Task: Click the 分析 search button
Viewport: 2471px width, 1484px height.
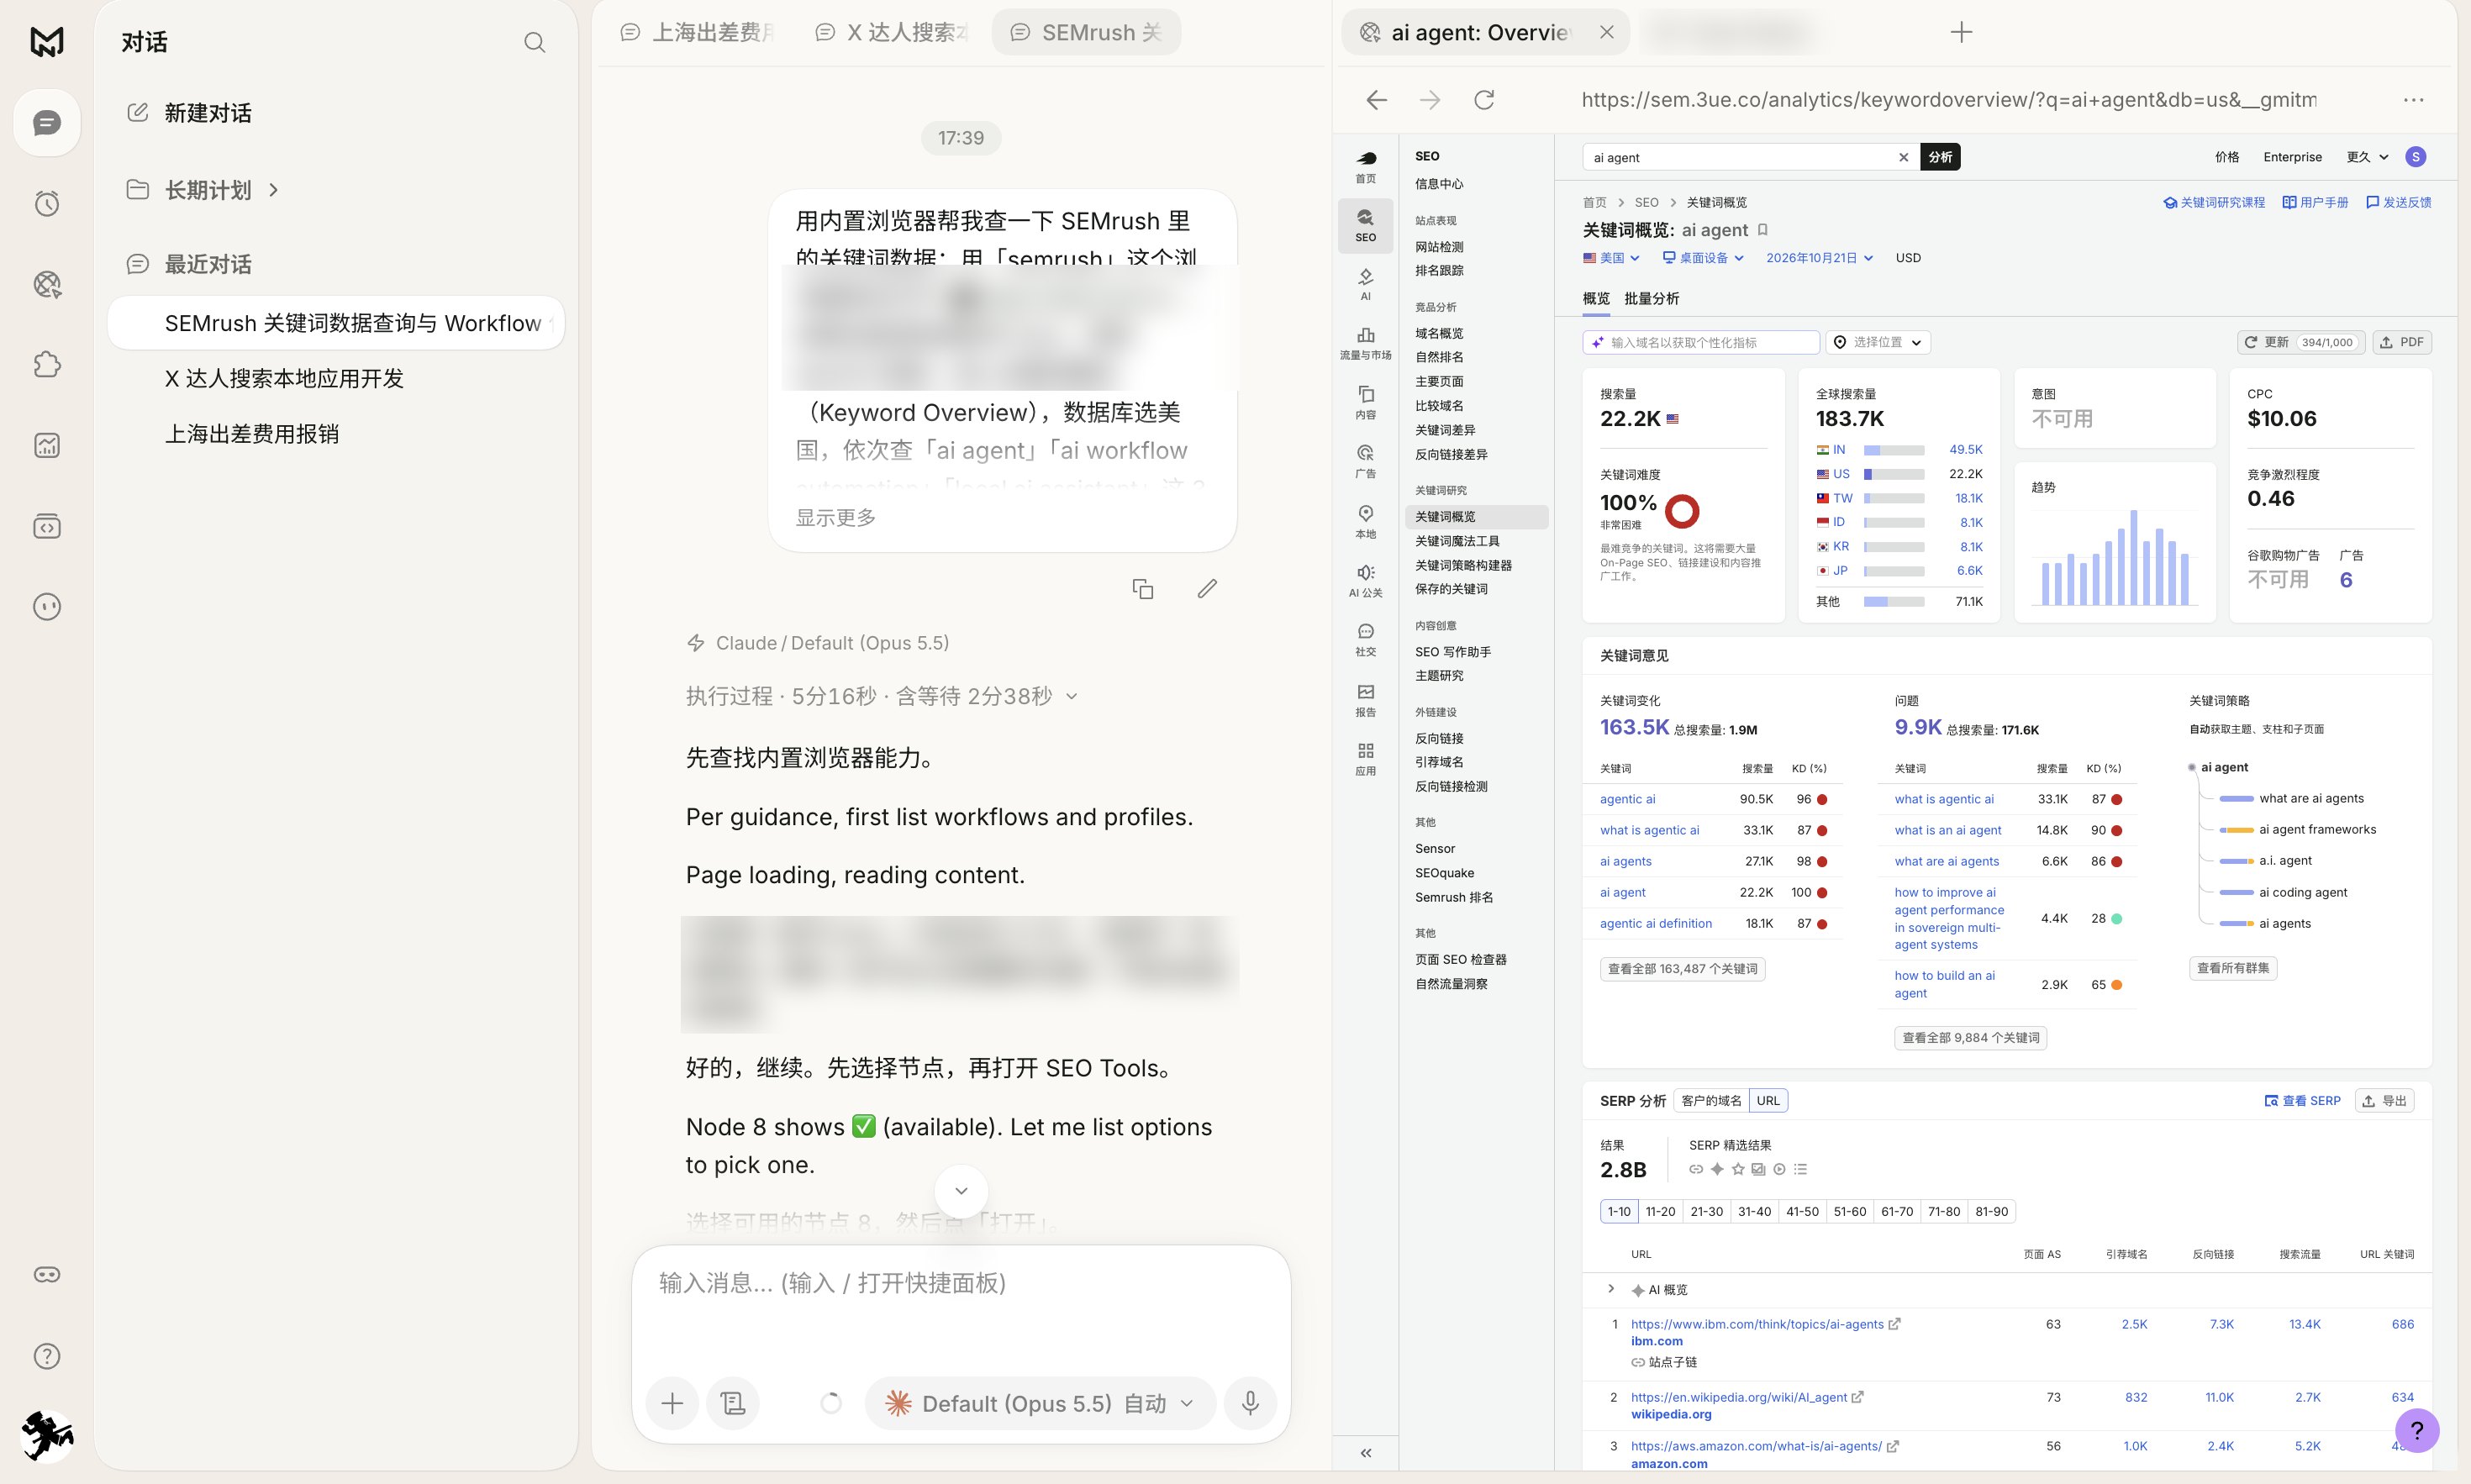Action: 1940,157
